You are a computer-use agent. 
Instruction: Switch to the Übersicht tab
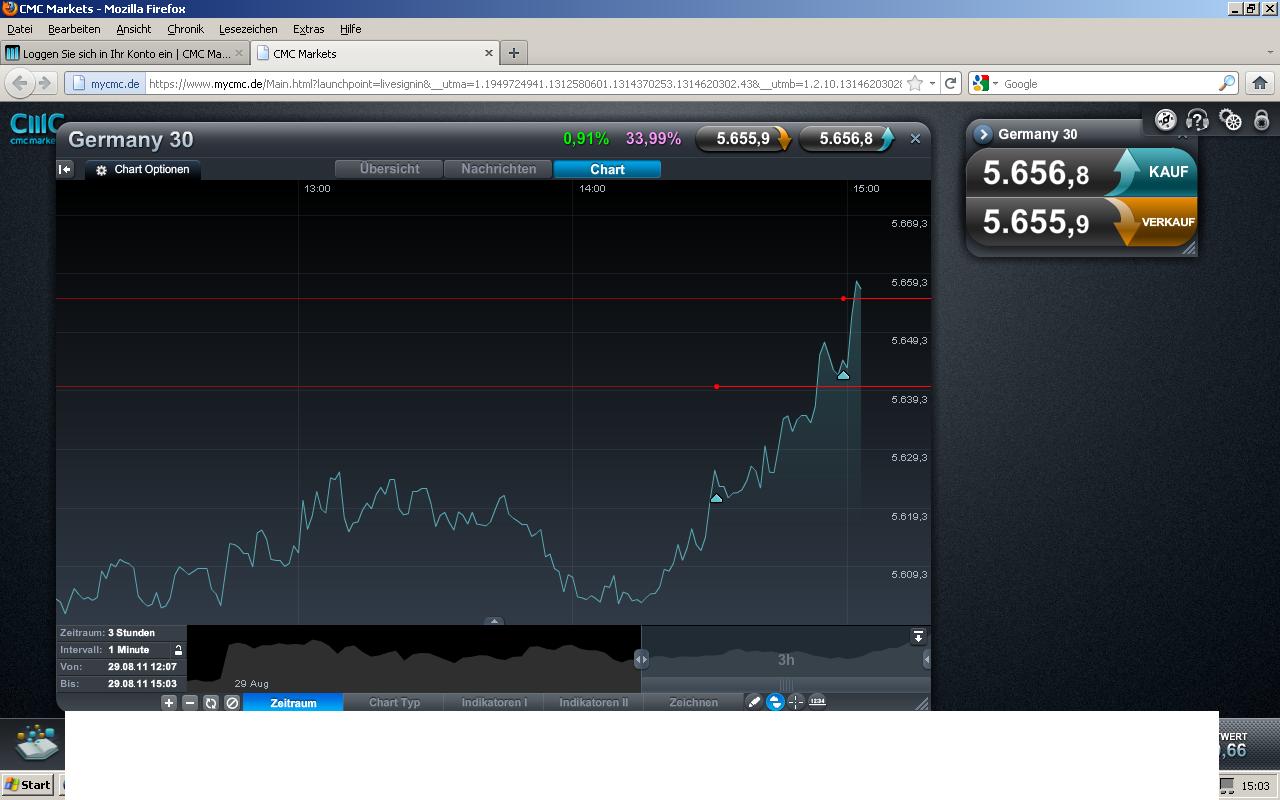click(389, 169)
